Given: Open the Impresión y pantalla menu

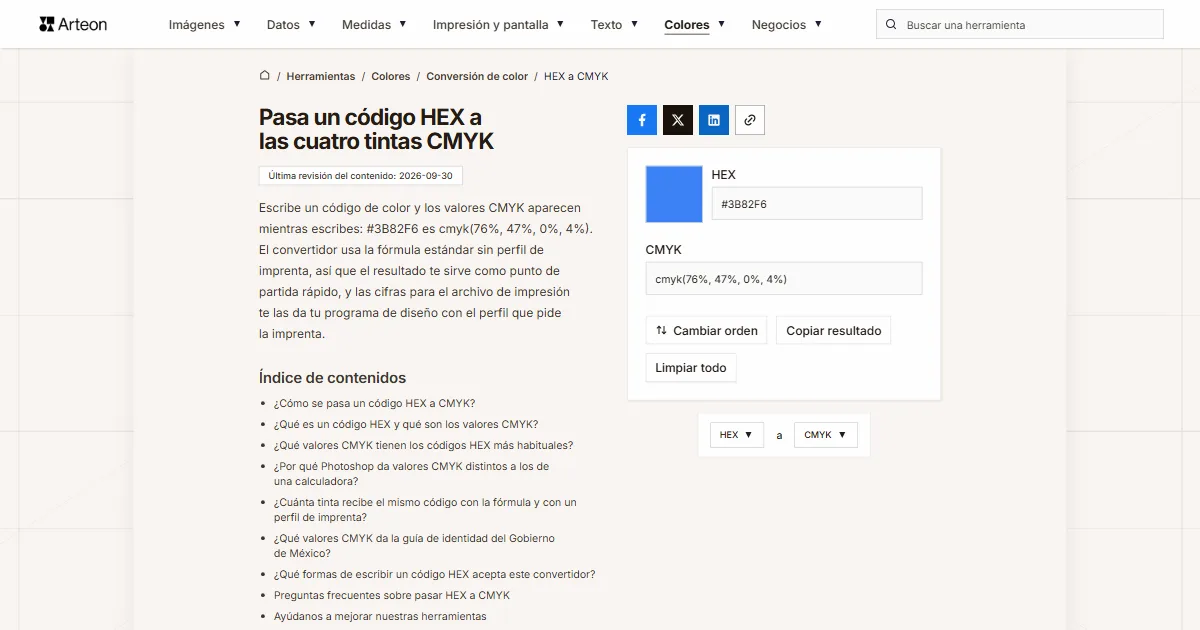Looking at the screenshot, I should pyautogui.click(x=498, y=24).
